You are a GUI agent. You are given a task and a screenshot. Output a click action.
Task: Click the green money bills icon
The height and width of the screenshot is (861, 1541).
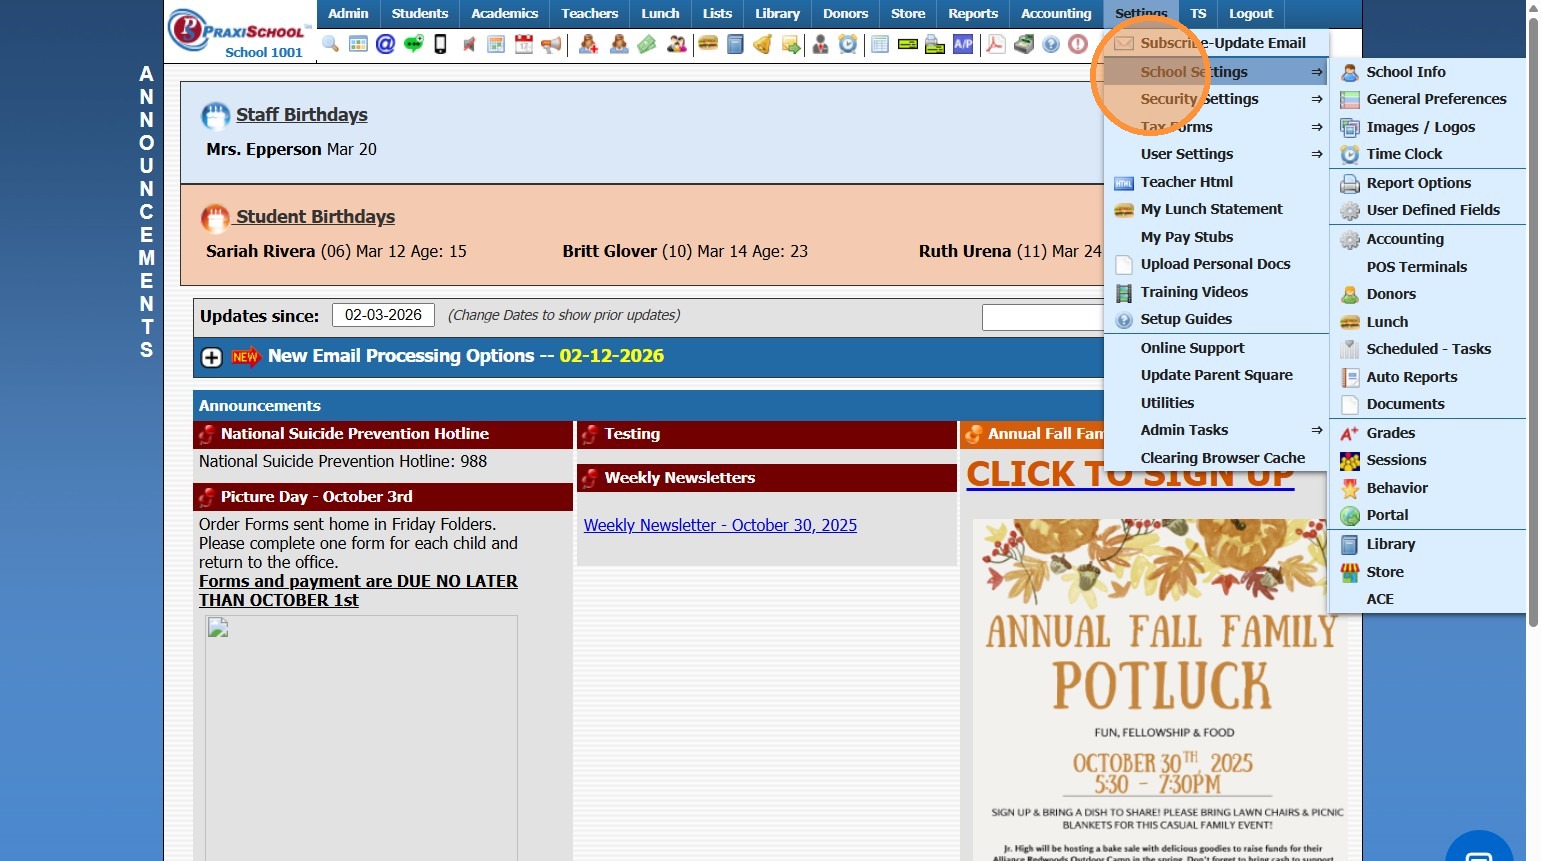coord(647,44)
